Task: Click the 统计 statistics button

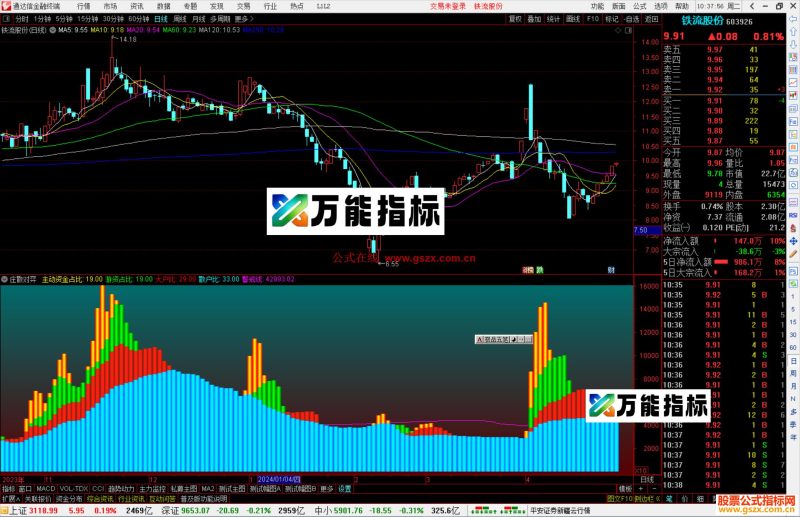Action: point(554,19)
